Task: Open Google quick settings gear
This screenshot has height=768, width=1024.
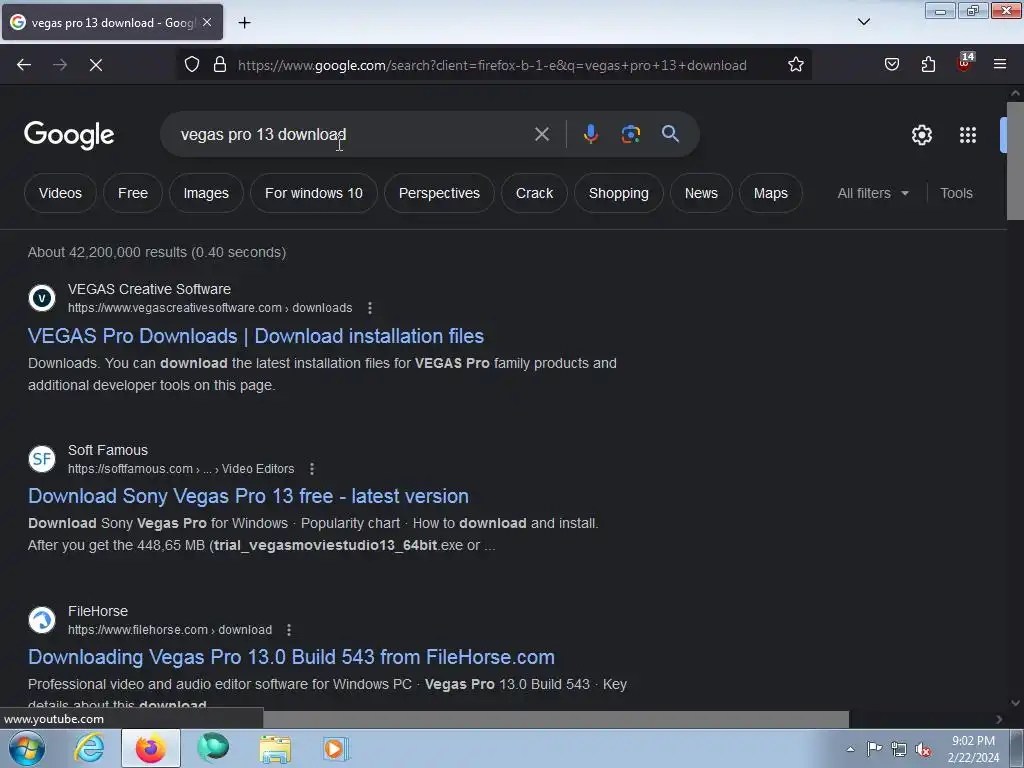Action: click(921, 135)
